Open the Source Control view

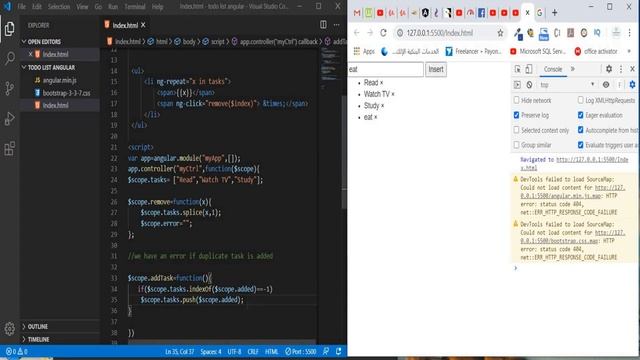click(x=9, y=88)
